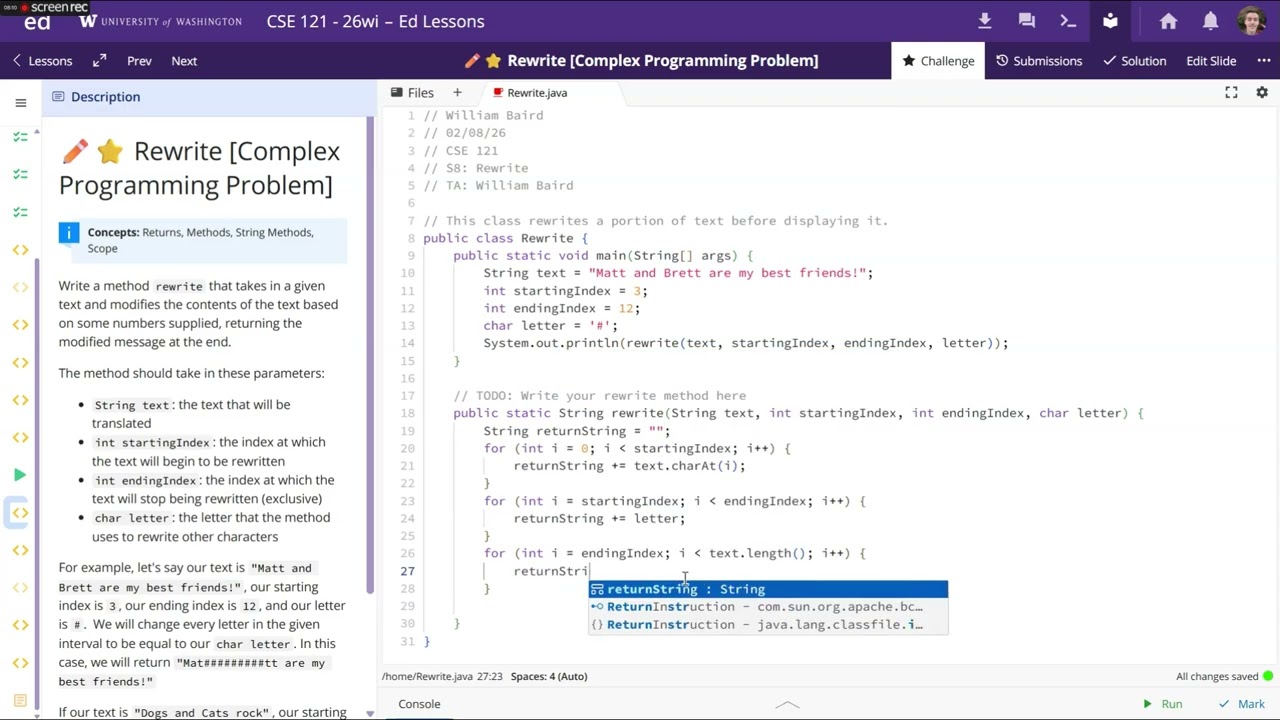Select the Rewrite.java file tab
Screen dimensions: 1280x720
(x=529, y=92)
